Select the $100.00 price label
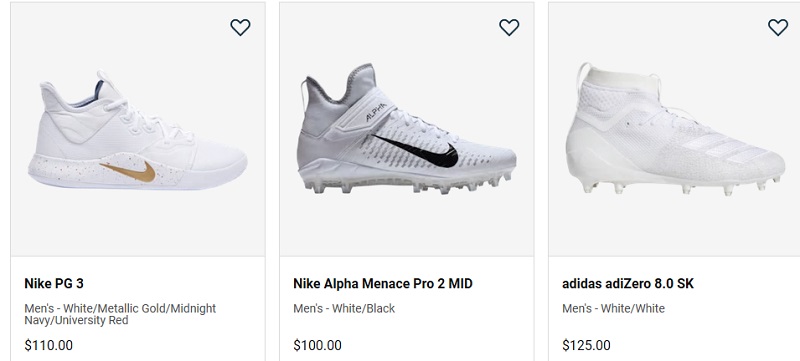This screenshot has width=800, height=361. click(x=317, y=345)
